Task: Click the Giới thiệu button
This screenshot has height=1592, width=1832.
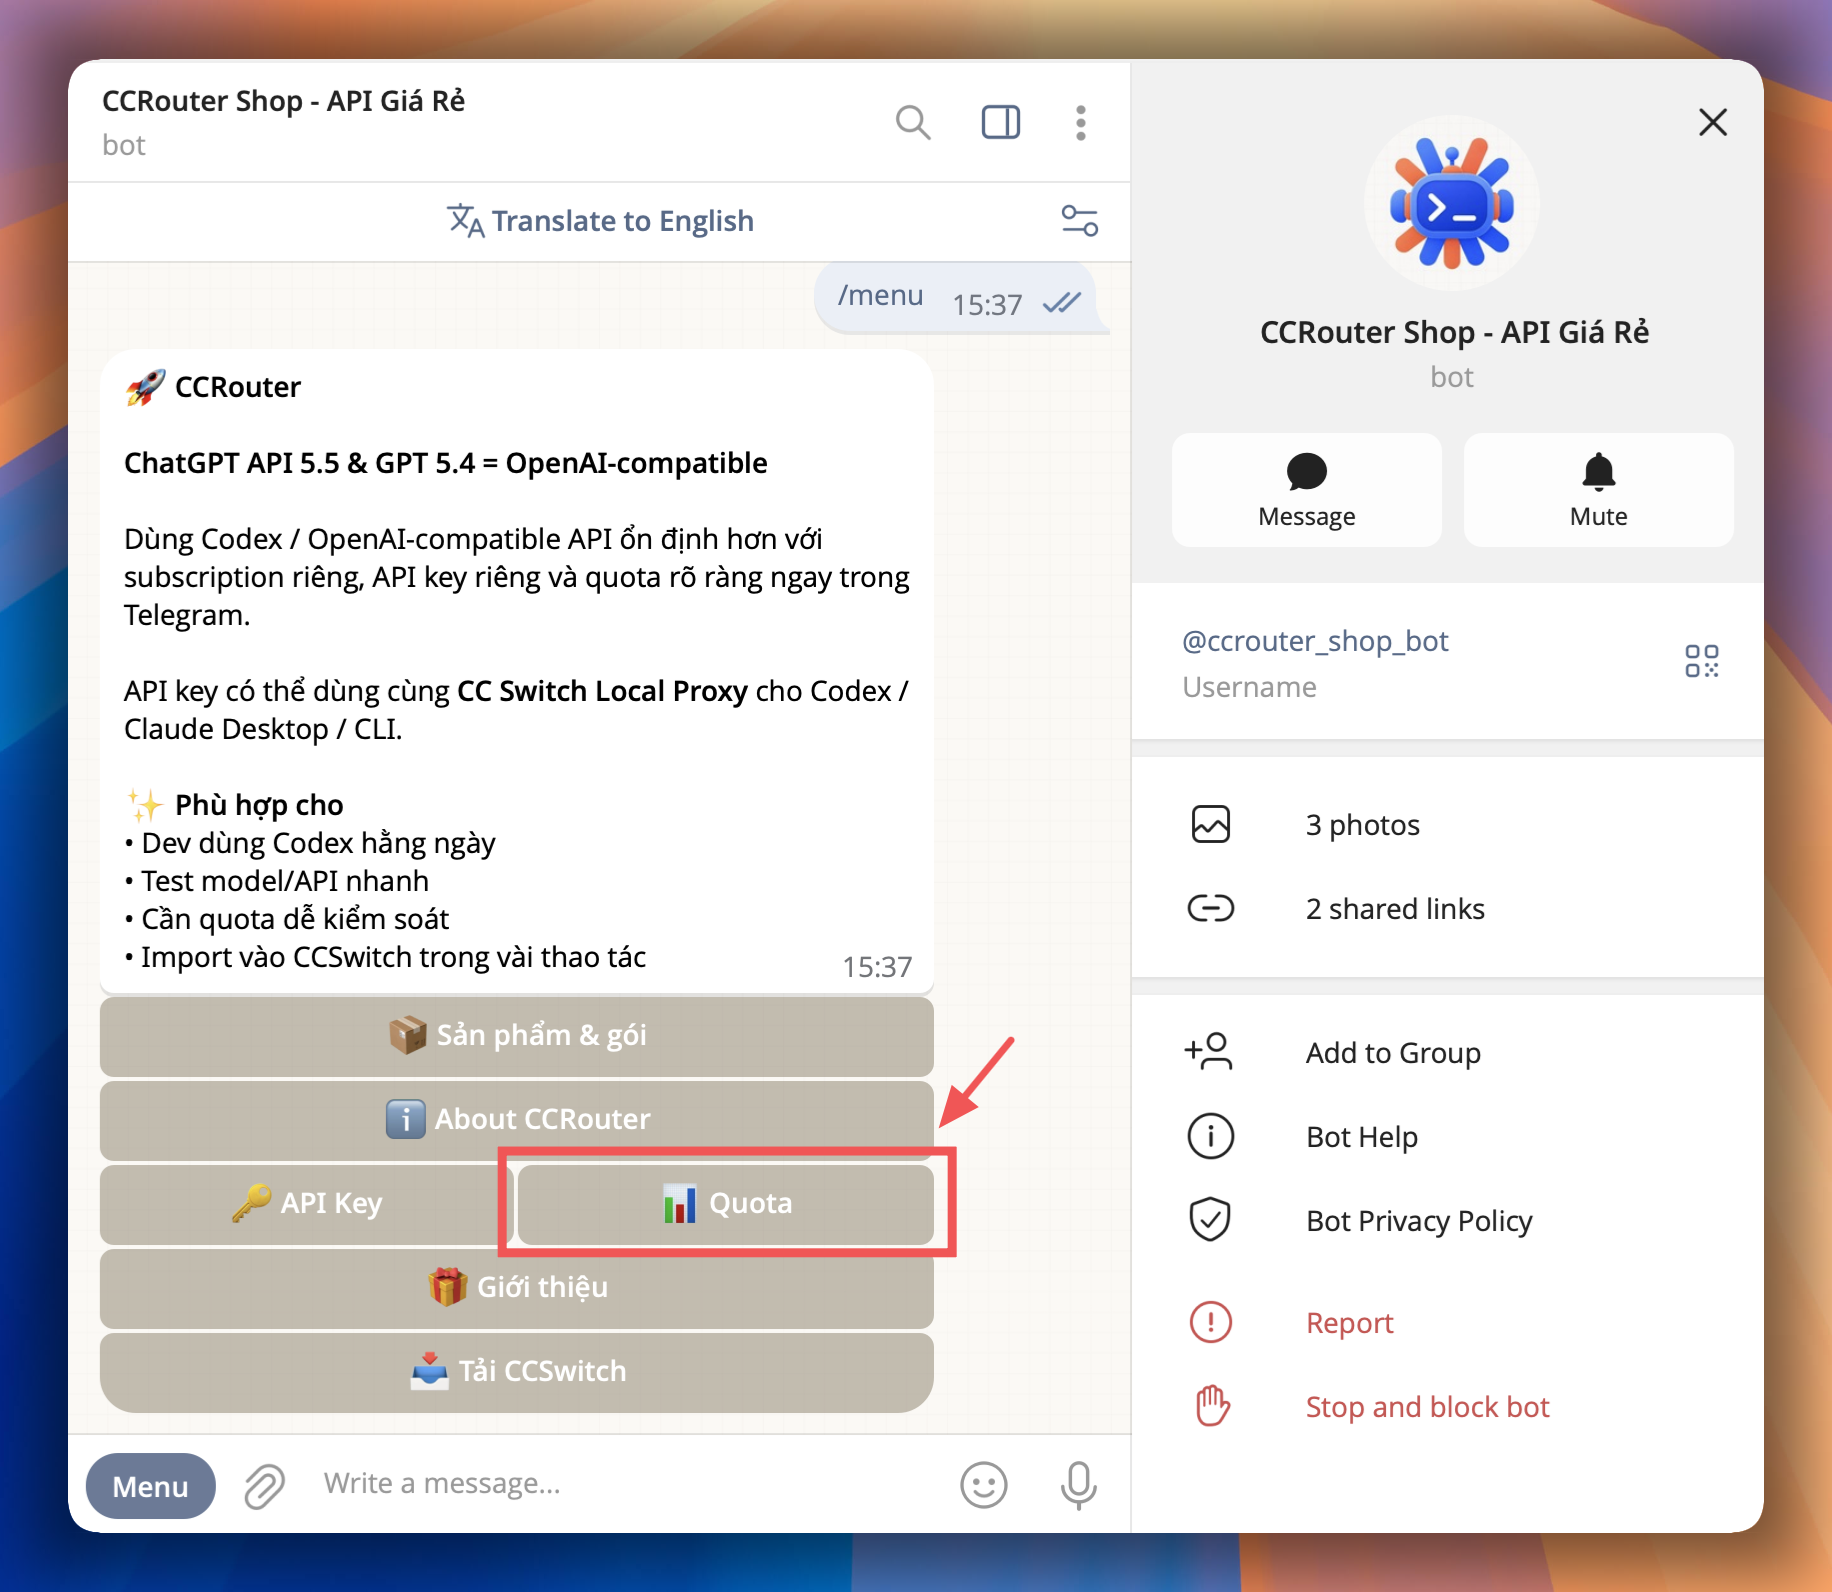Action: (516, 1287)
